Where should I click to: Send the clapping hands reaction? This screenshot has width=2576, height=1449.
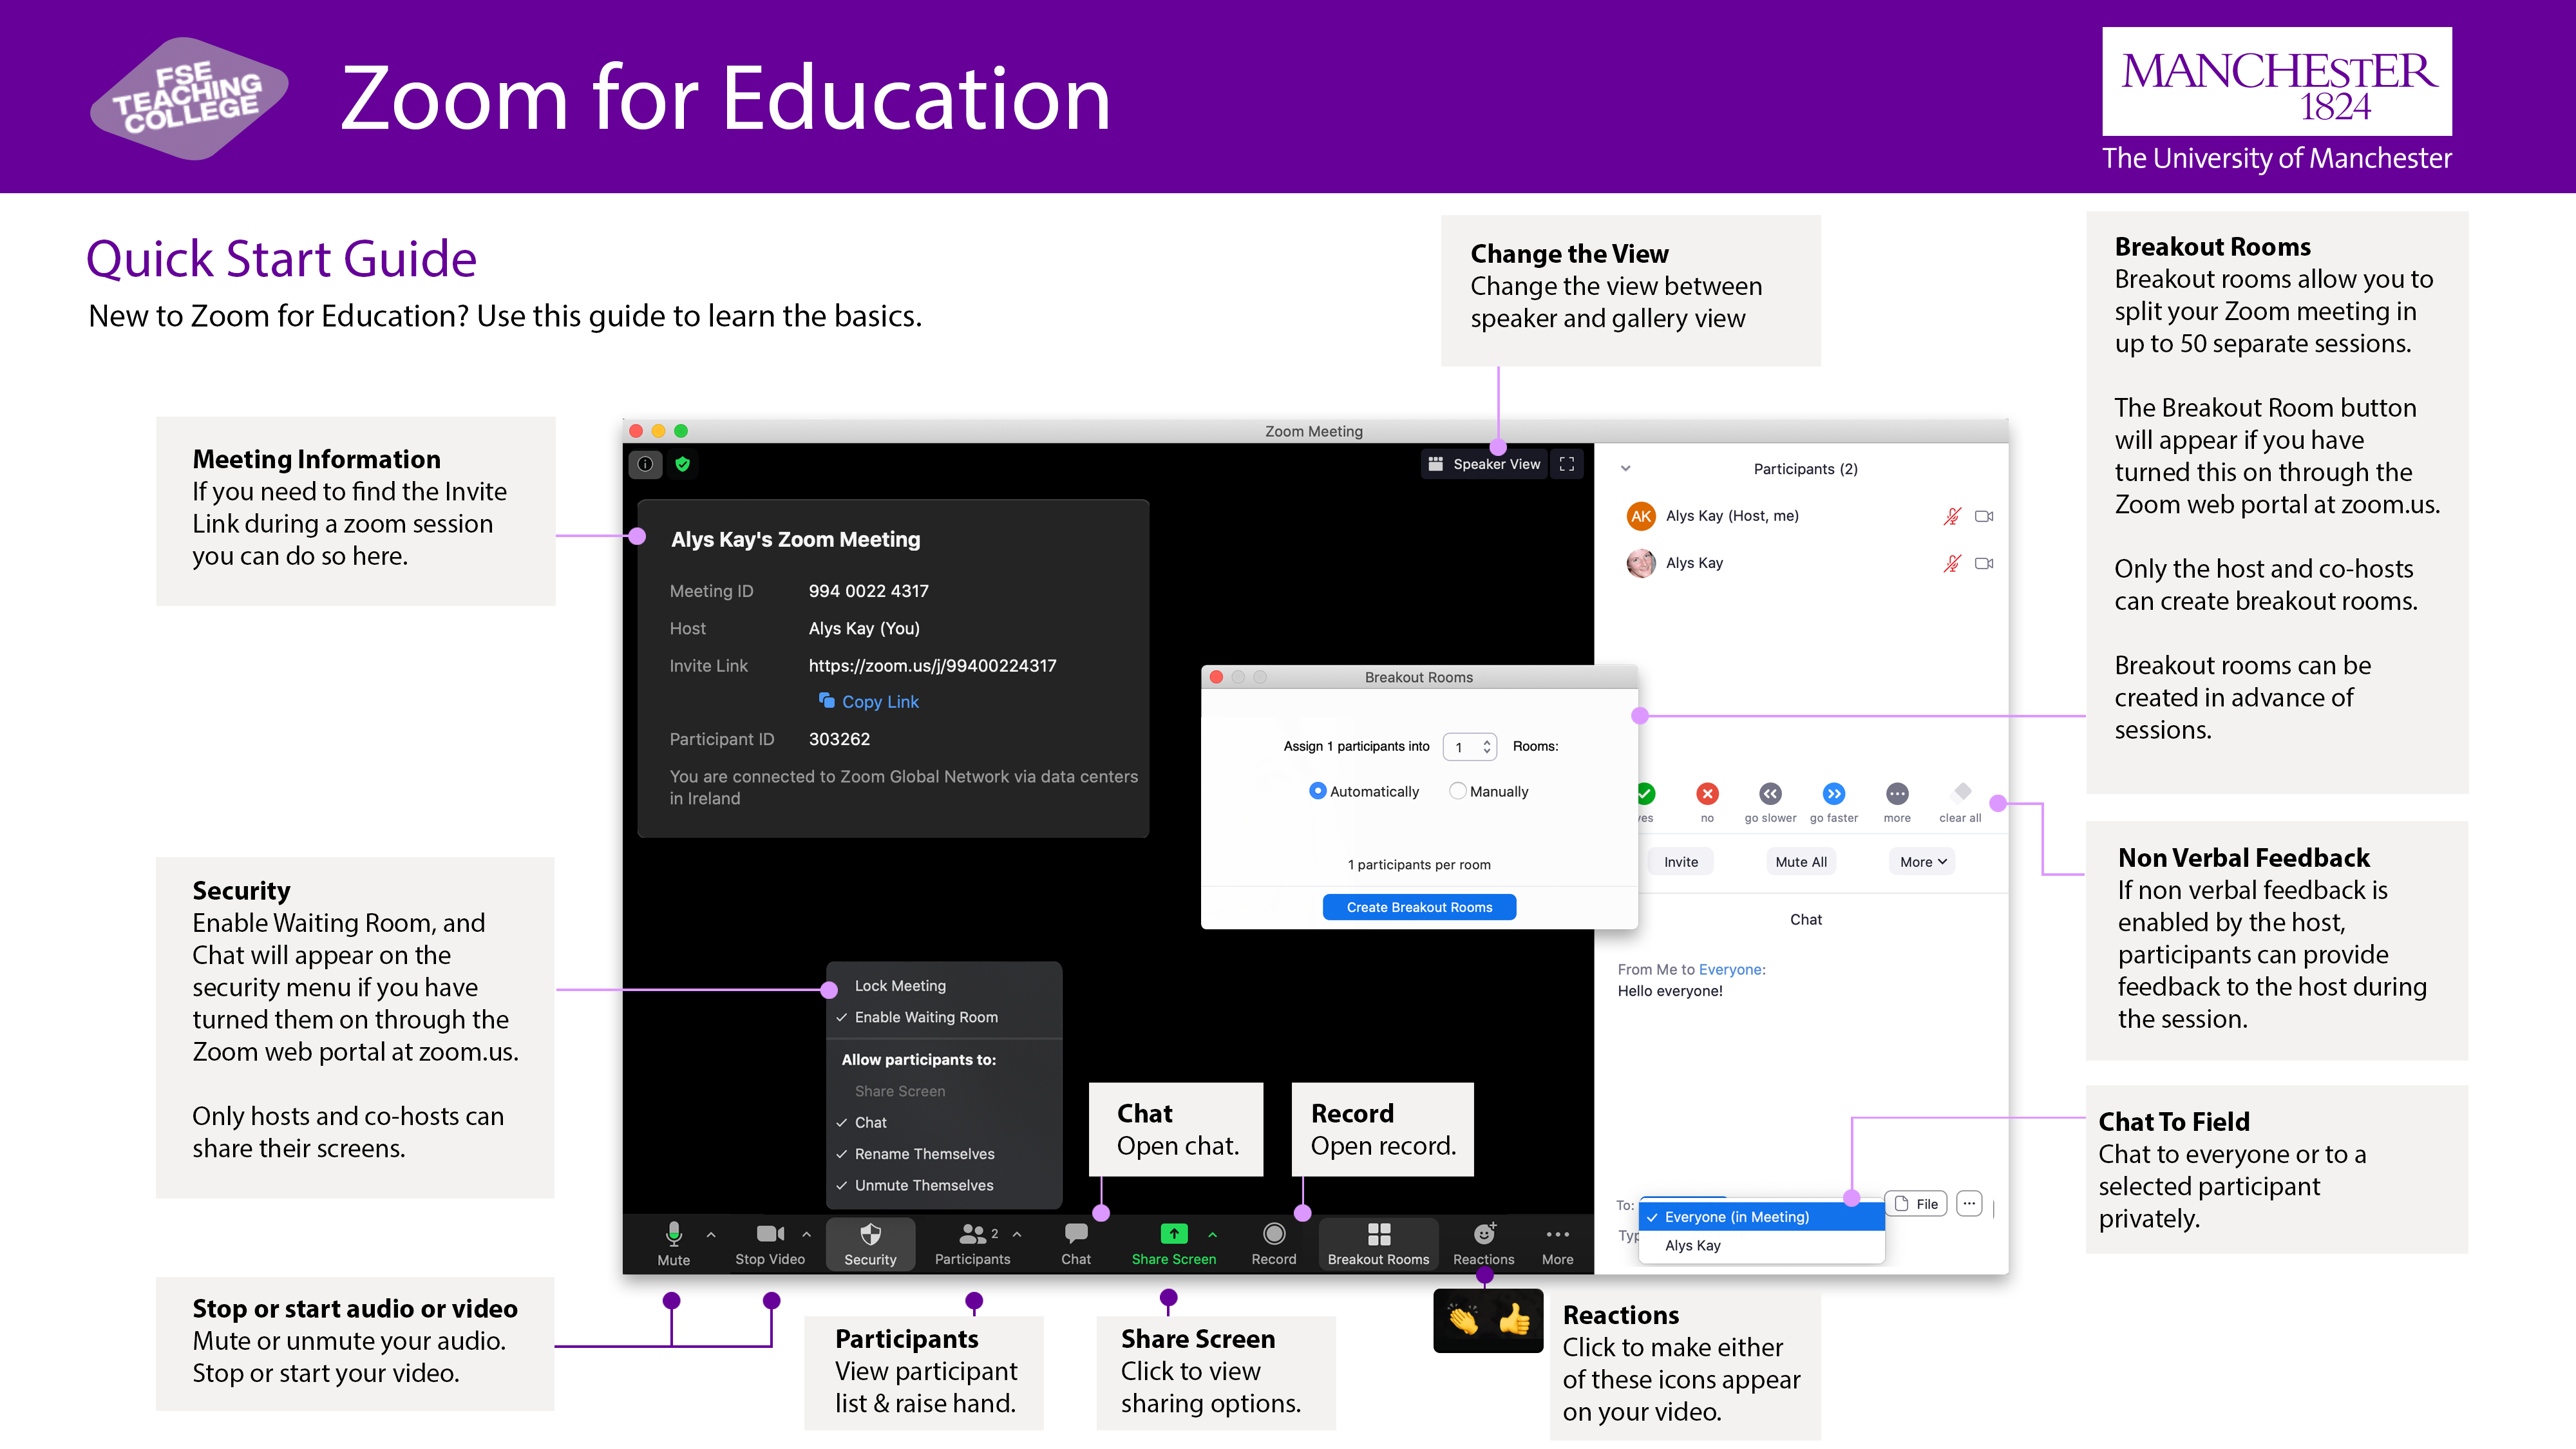coord(1463,1320)
